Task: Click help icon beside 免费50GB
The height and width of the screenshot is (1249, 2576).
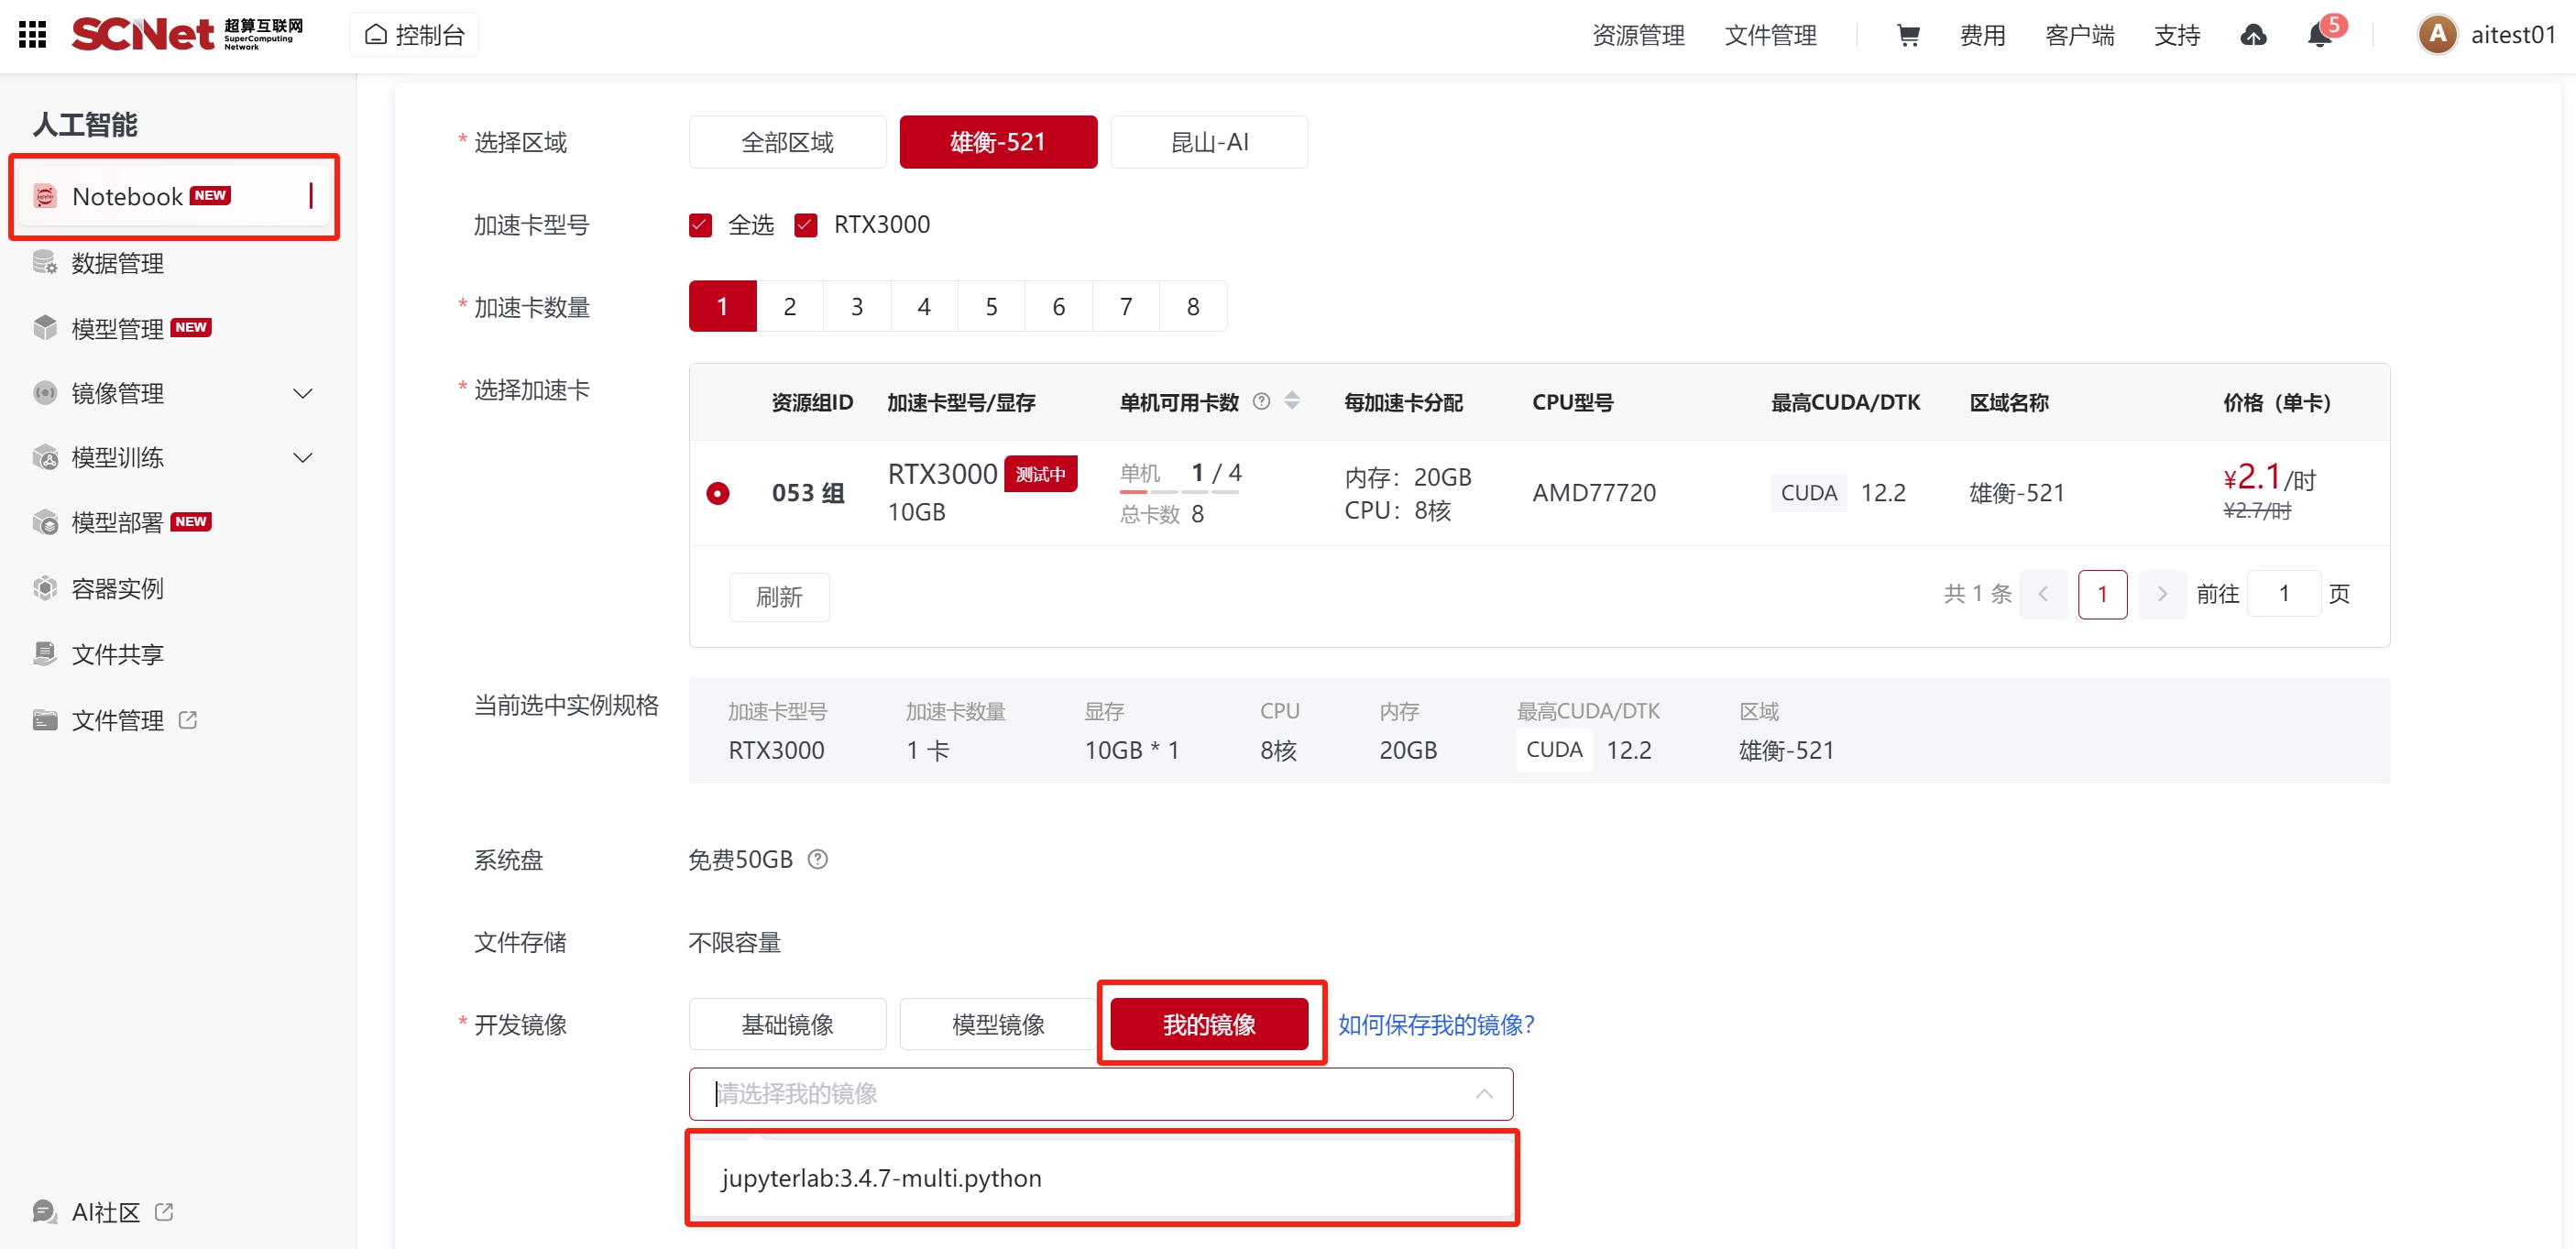Action: [x=817, y=859]
